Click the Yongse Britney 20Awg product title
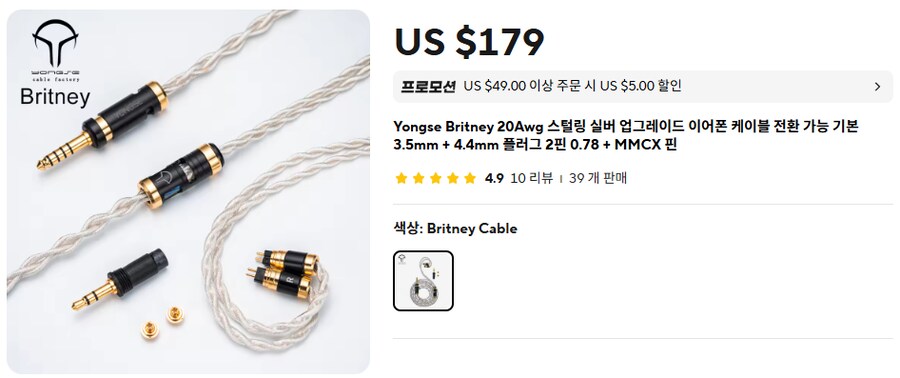 point(626,135)
